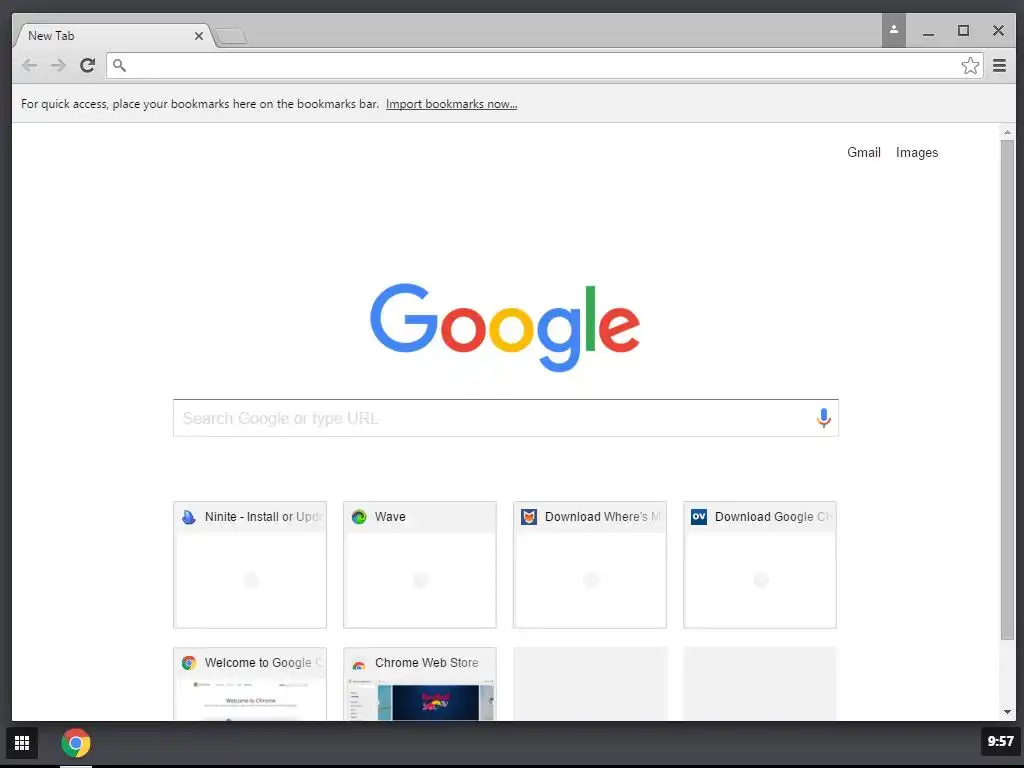Open Images link
1024x768 pixels.
916,153
